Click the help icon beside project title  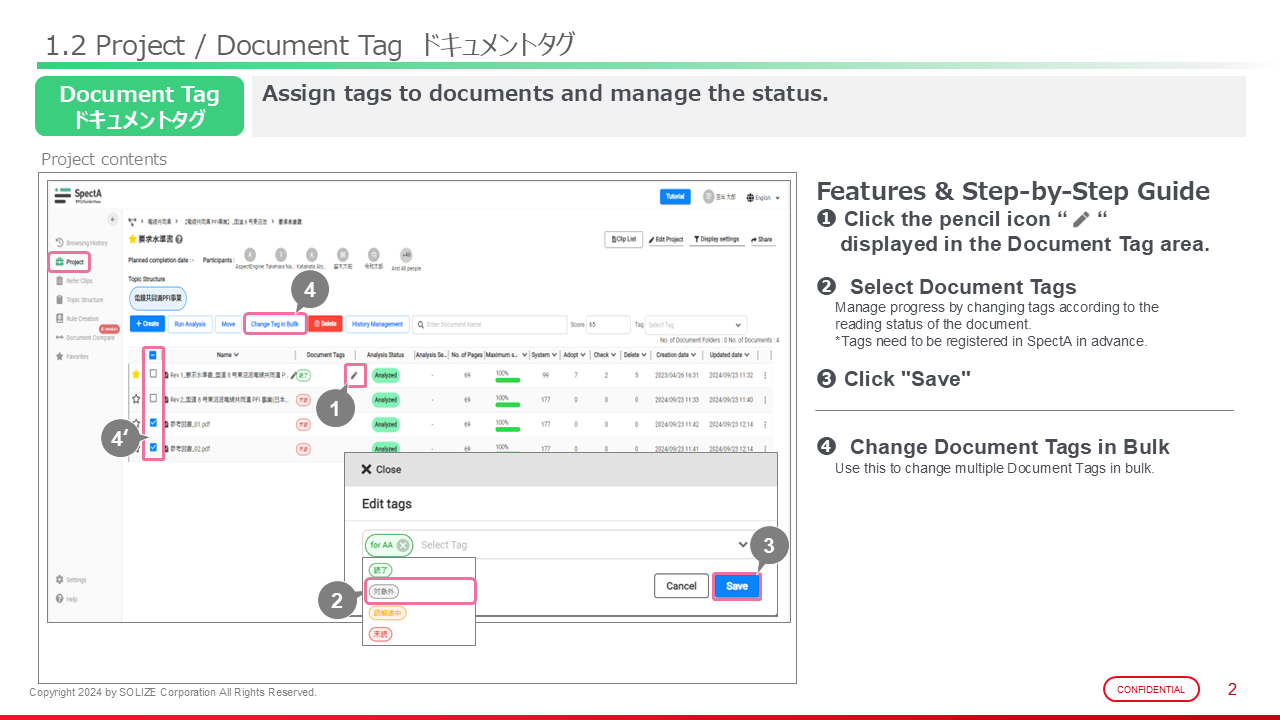click(178, 240)
